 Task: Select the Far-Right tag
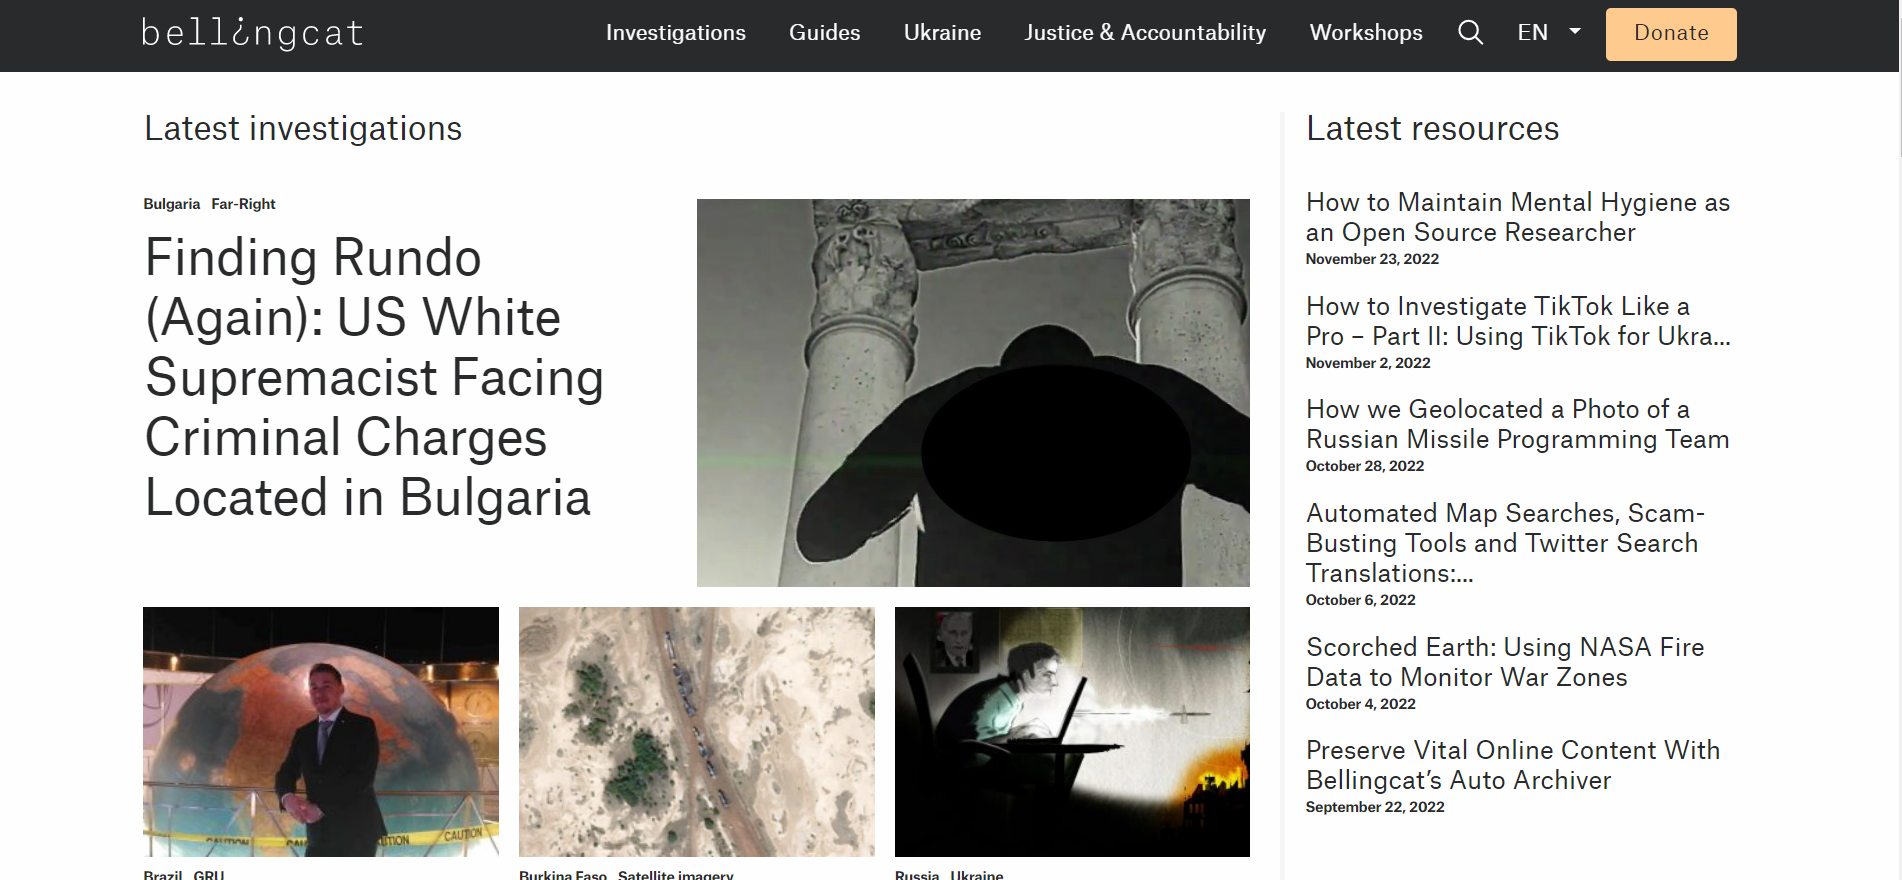[243, 204]
